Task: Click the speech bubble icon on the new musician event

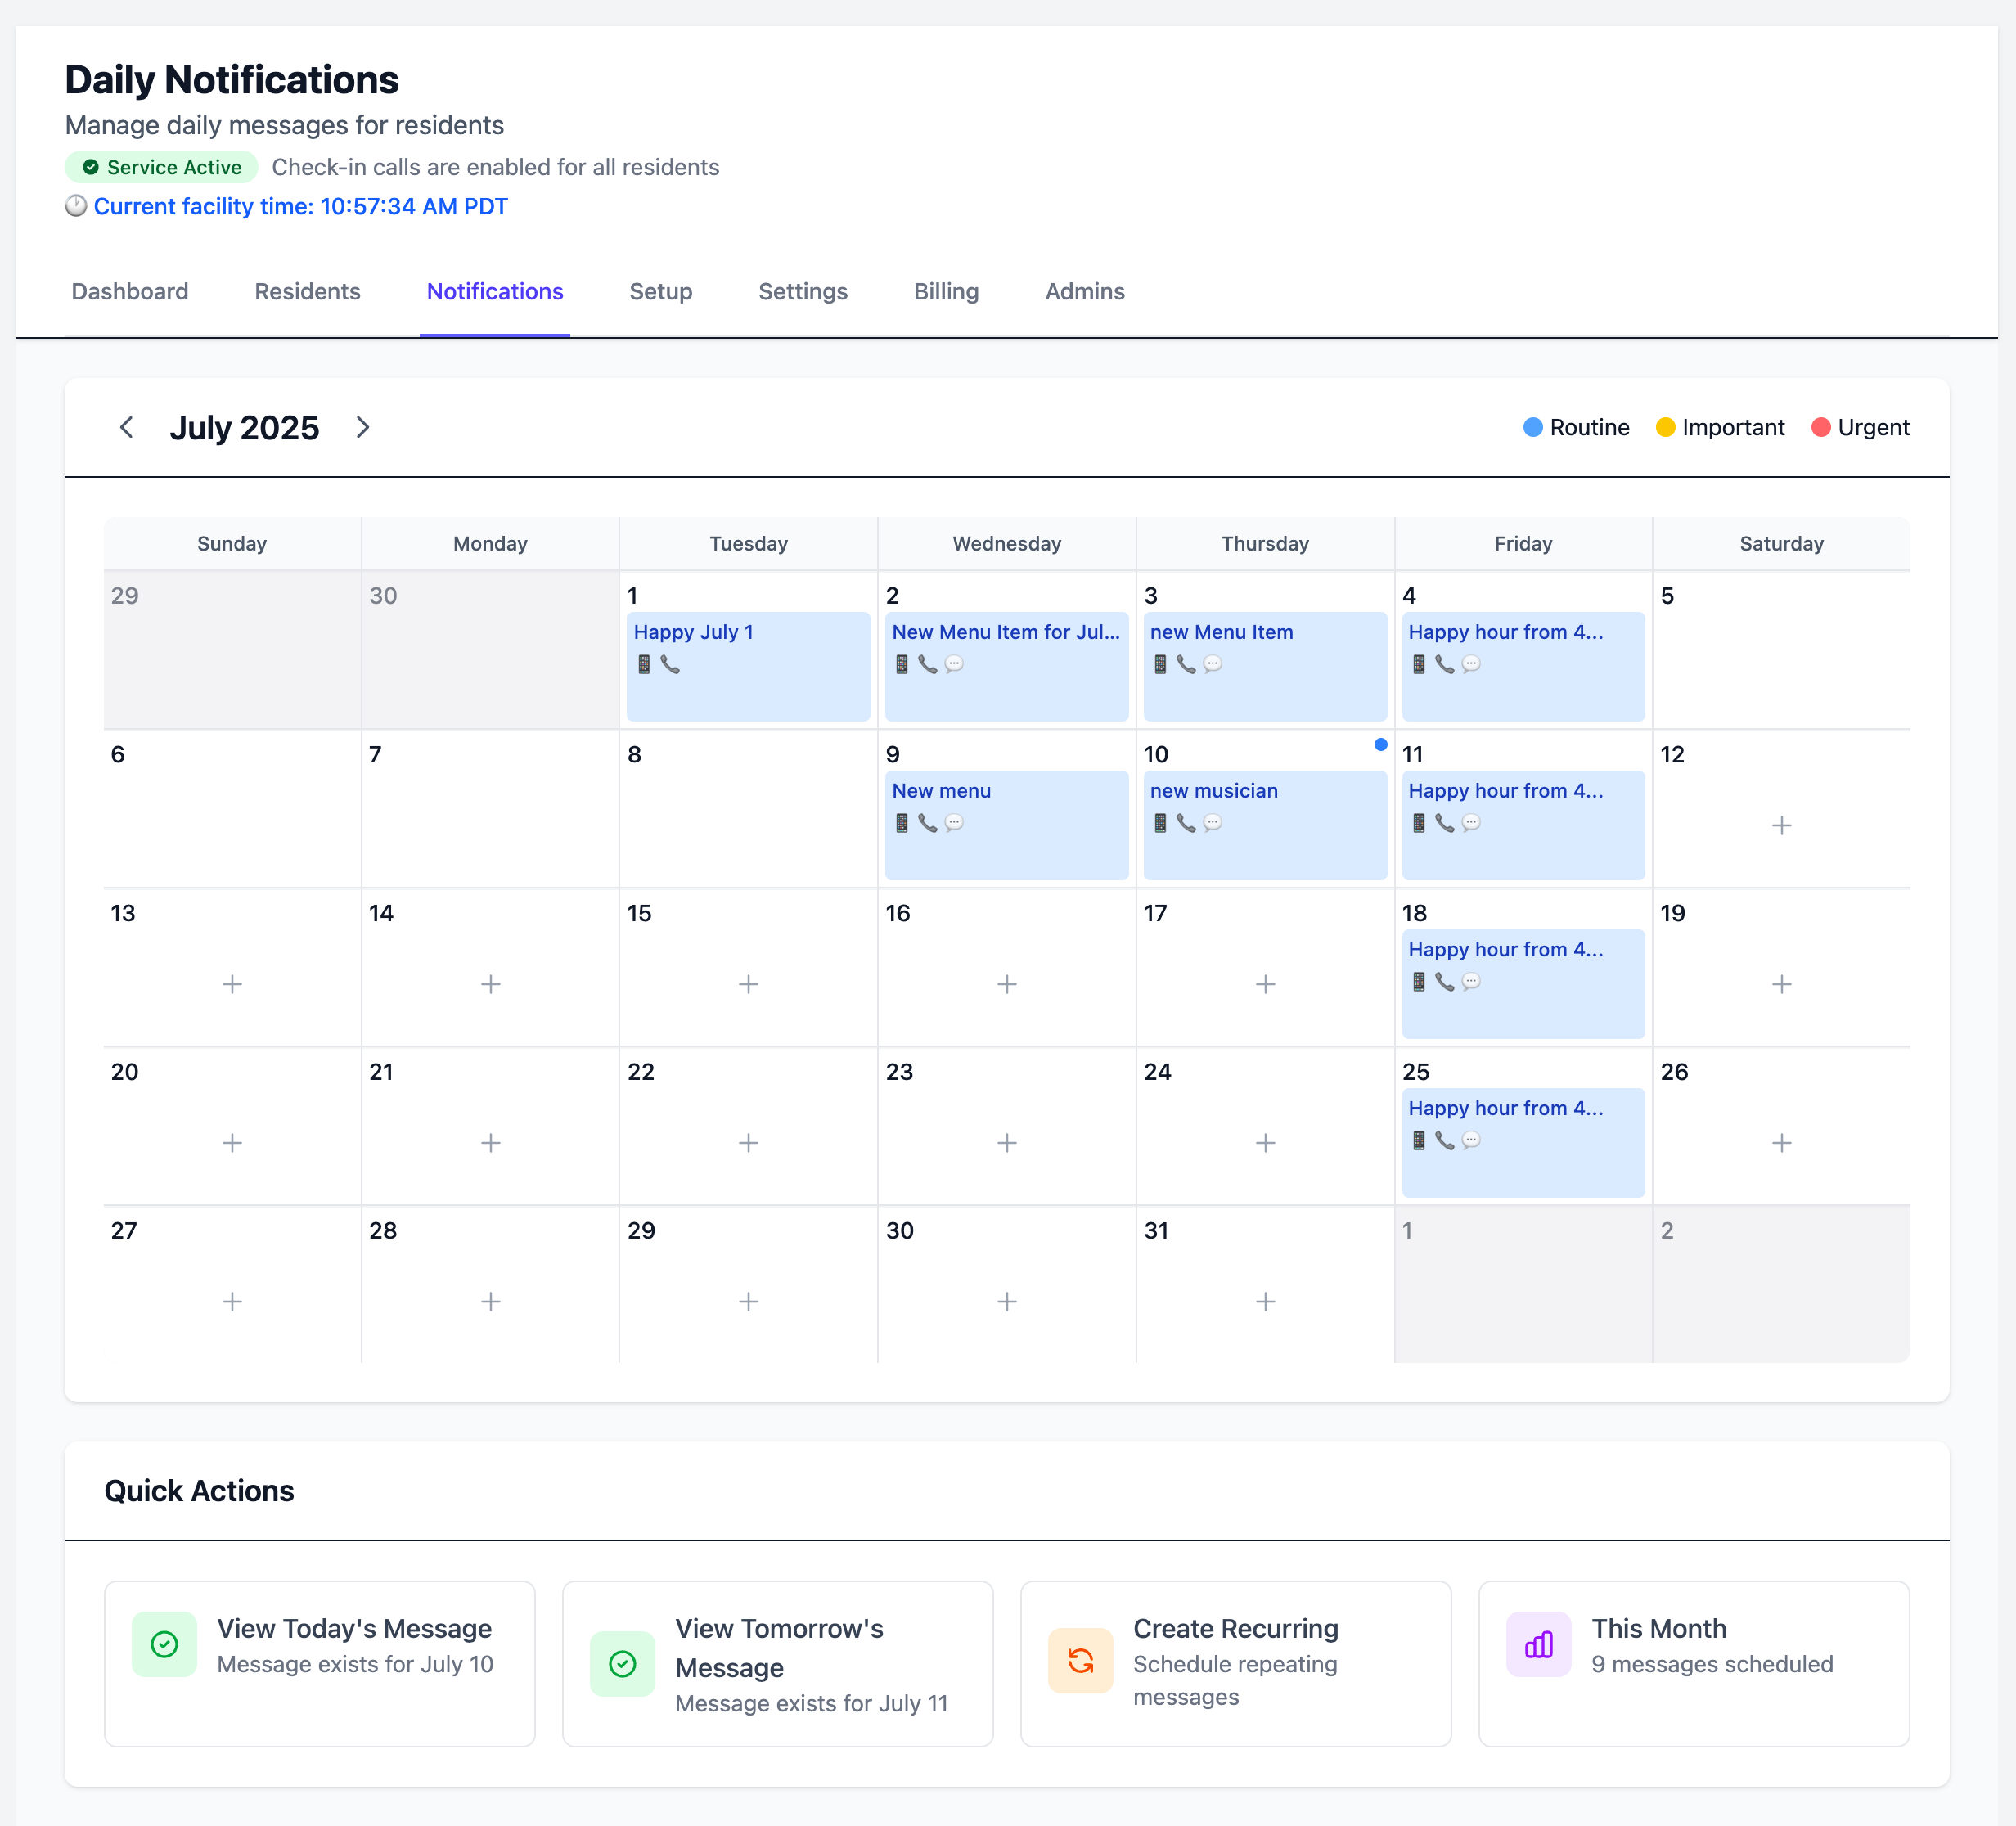Action: pos(1212,823)
